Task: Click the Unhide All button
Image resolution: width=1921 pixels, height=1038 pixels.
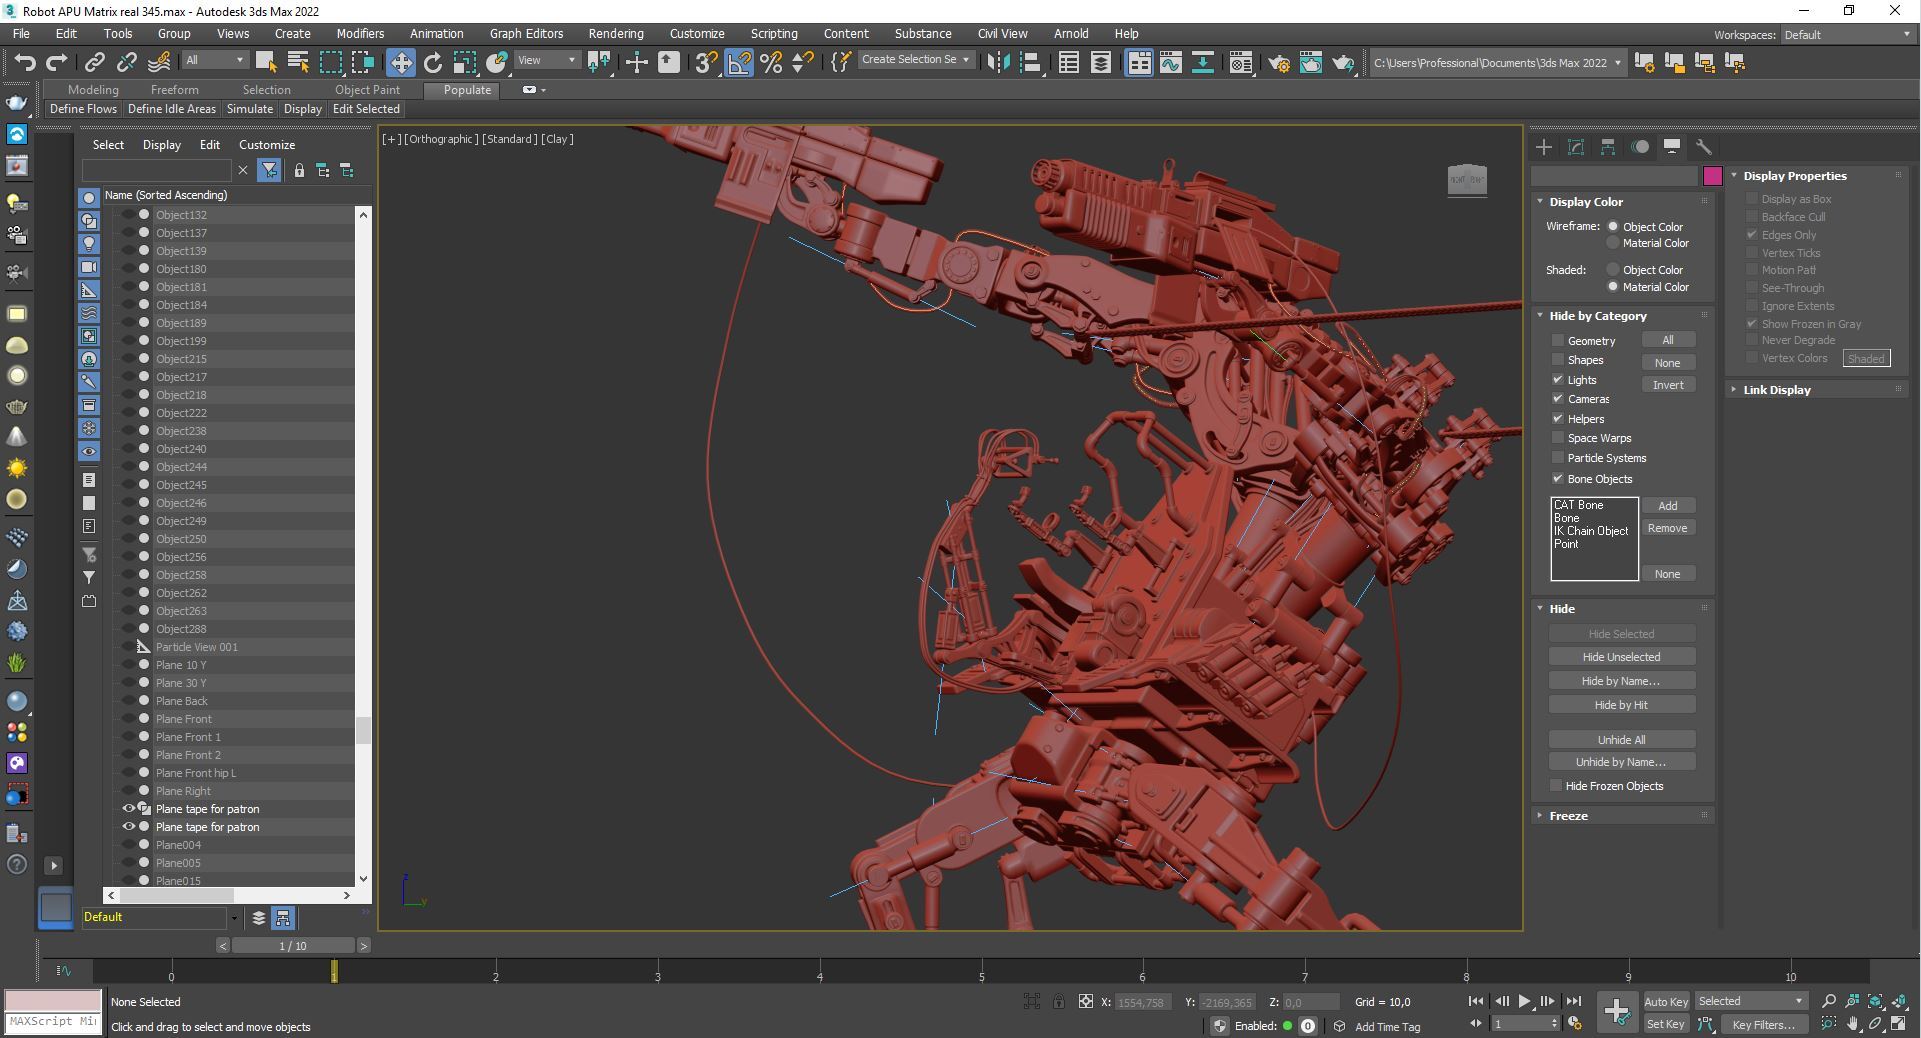Action: [x=1620, y=740]
